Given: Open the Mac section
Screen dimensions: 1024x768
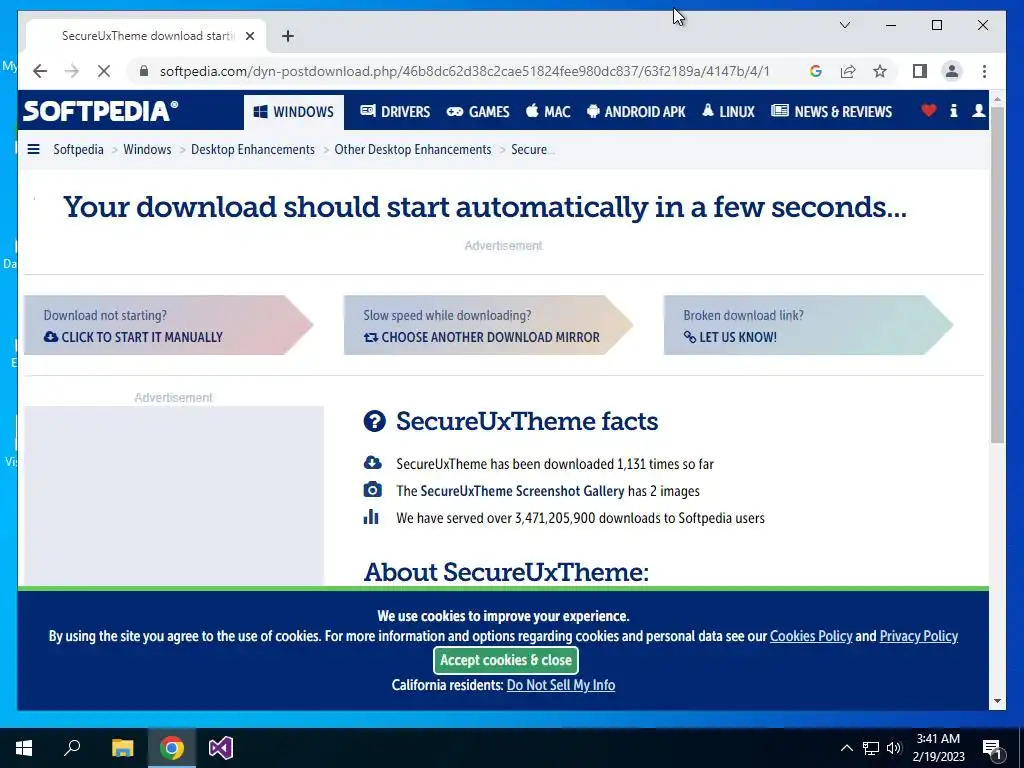Looking at the screenshot, I should pos(548,112).
